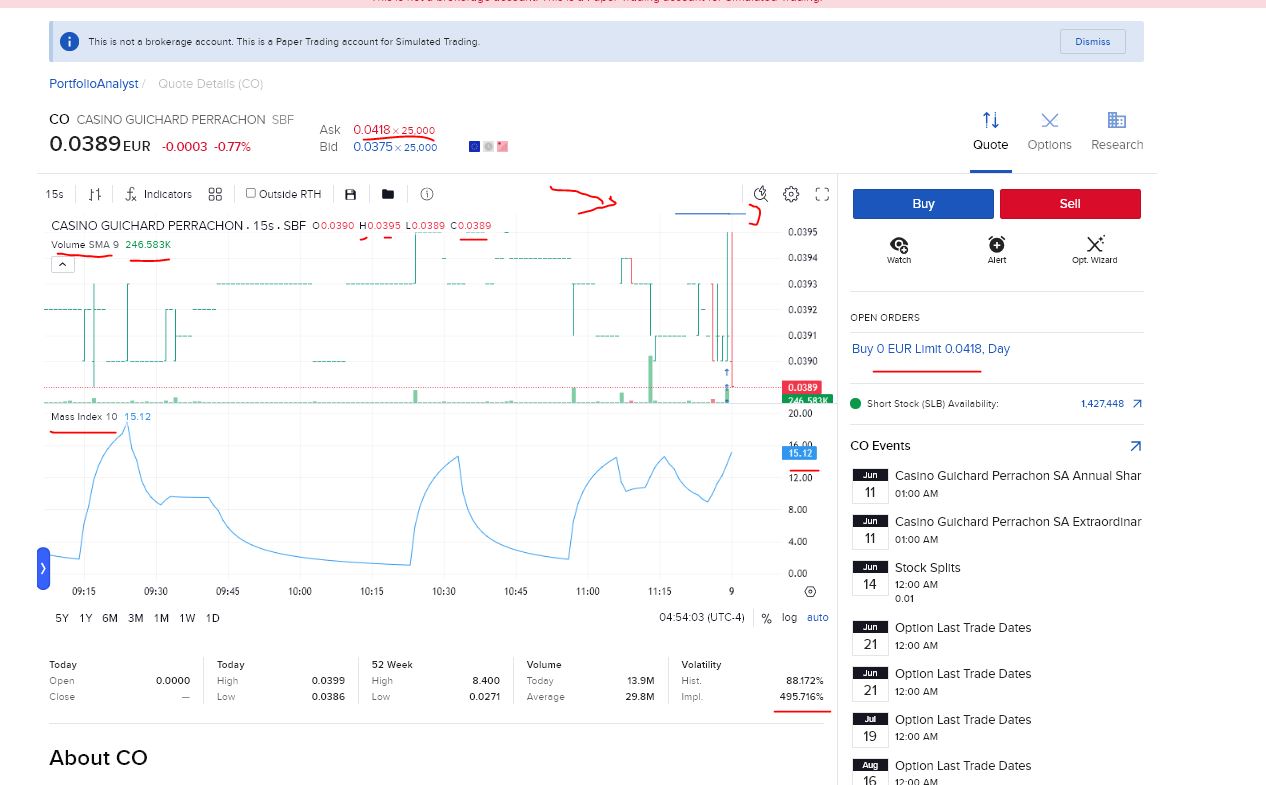
Task: Select the 6M chart range
Action: (110, 618)
